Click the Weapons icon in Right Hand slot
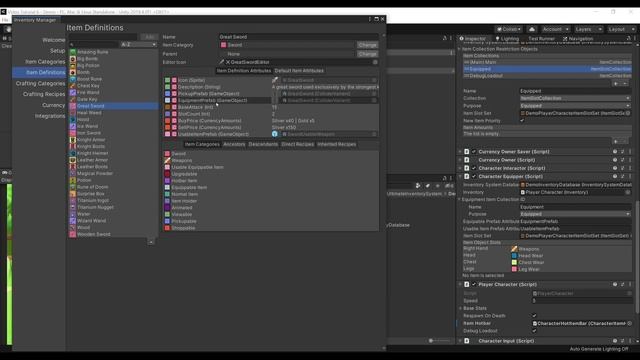The width and height of the screenshot is (640, 360). pyautogui.click(x=514, y=249)
